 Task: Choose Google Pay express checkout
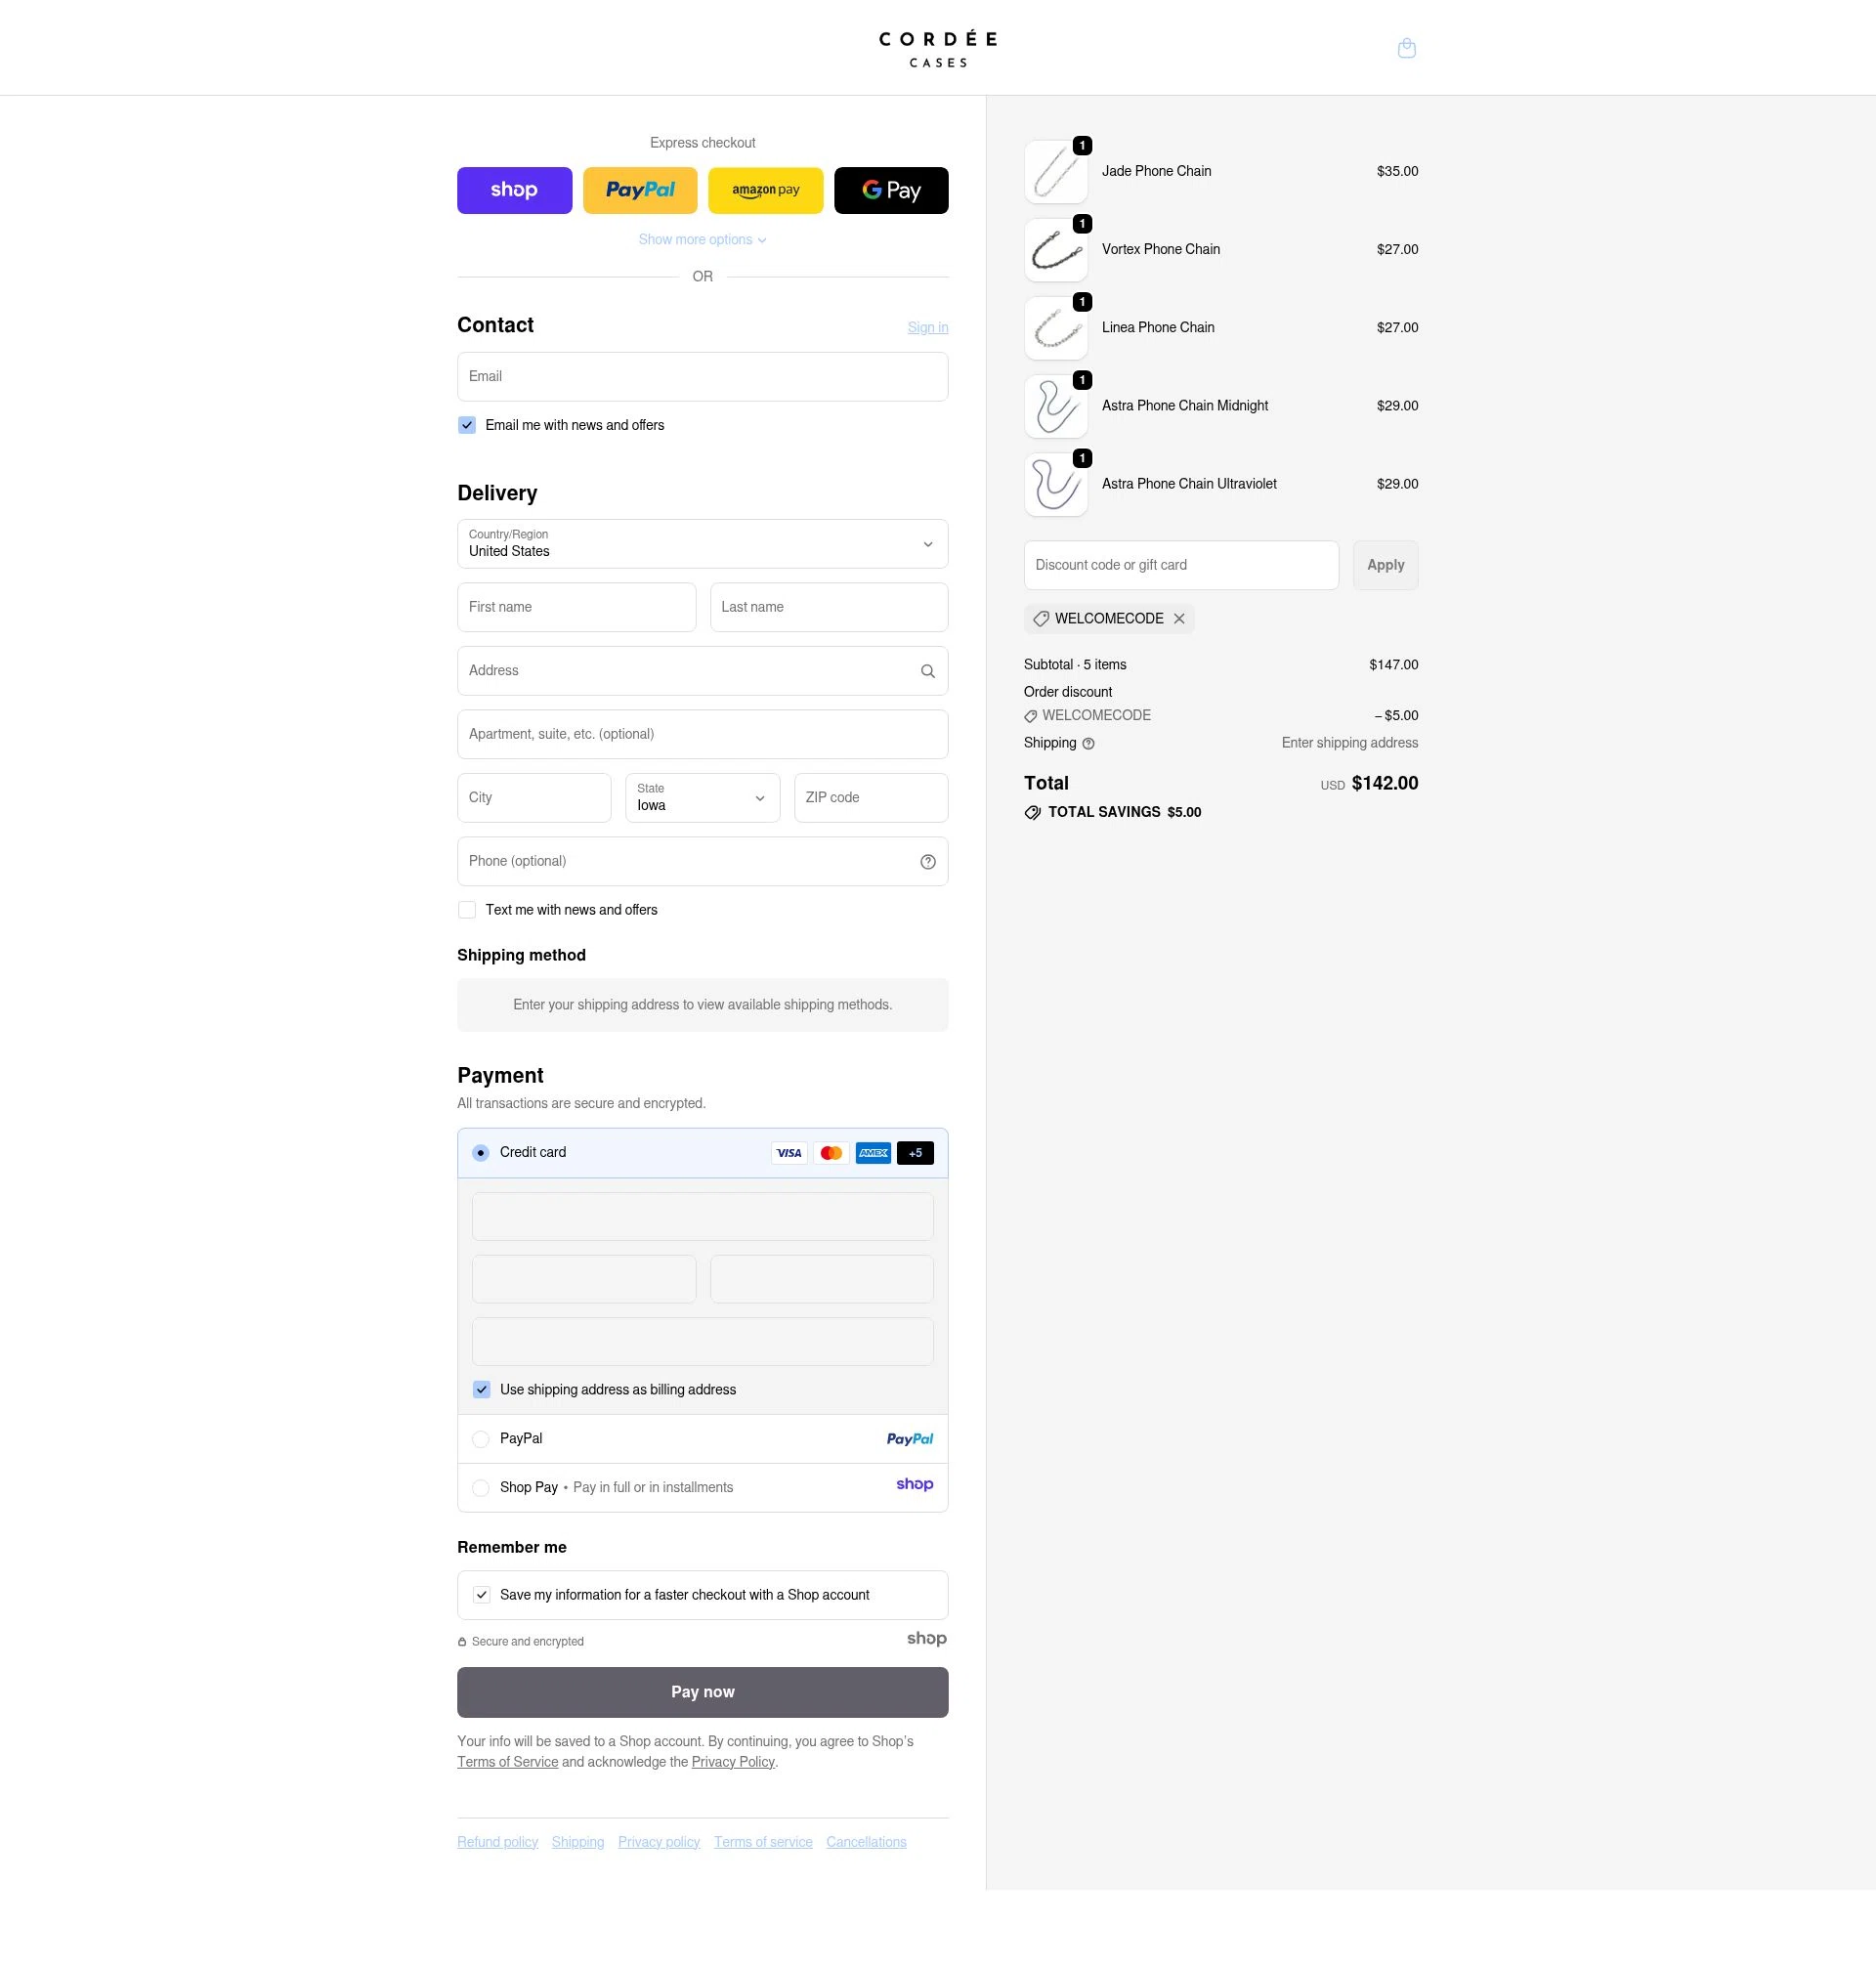coord(890,190)
